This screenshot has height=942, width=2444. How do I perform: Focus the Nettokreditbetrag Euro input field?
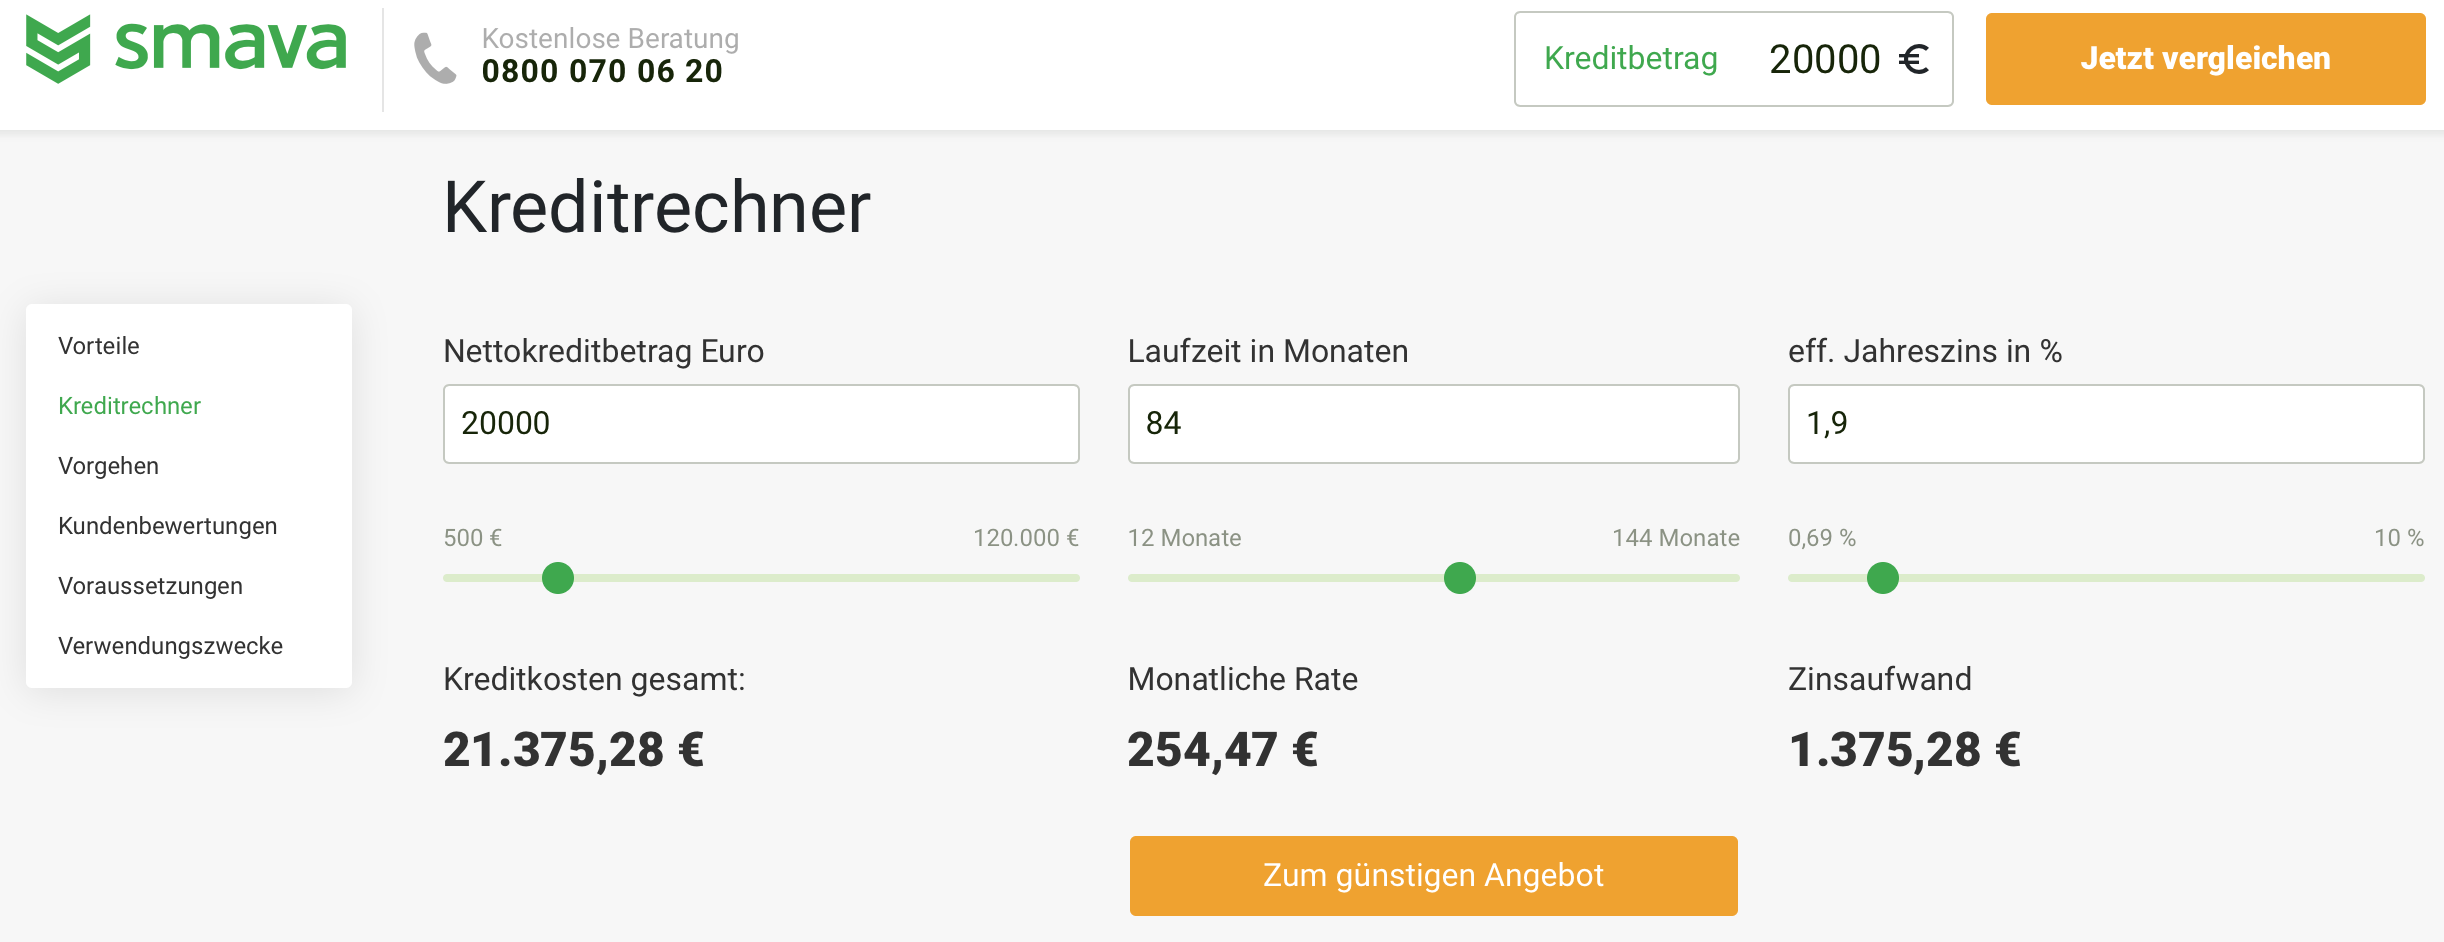(761, 424)
